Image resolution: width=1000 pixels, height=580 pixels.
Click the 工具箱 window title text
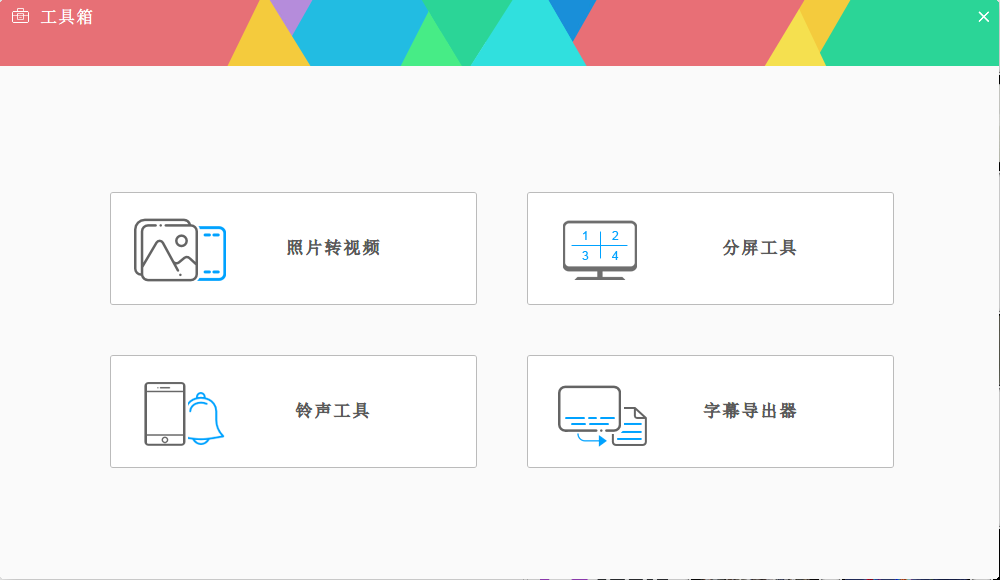[66, 17]
